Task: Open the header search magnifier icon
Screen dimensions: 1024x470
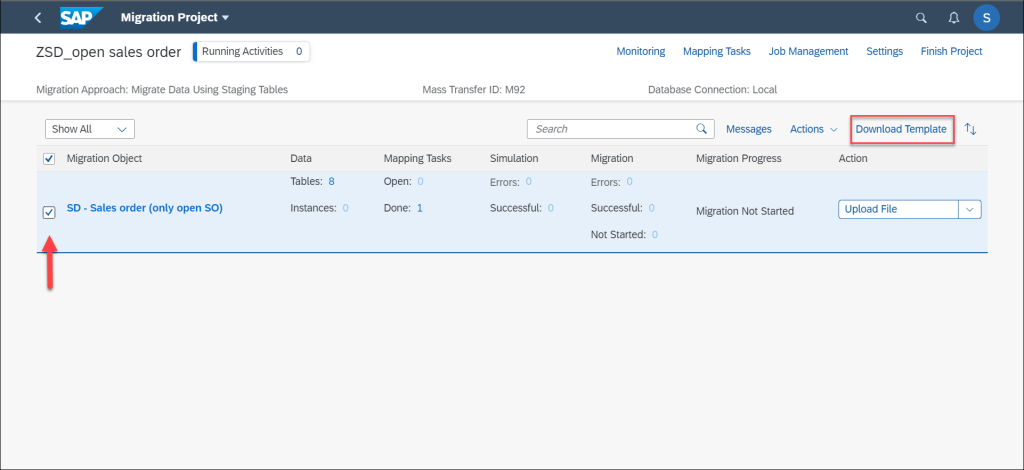Action: pyautogui.click(x=921, y=18)
